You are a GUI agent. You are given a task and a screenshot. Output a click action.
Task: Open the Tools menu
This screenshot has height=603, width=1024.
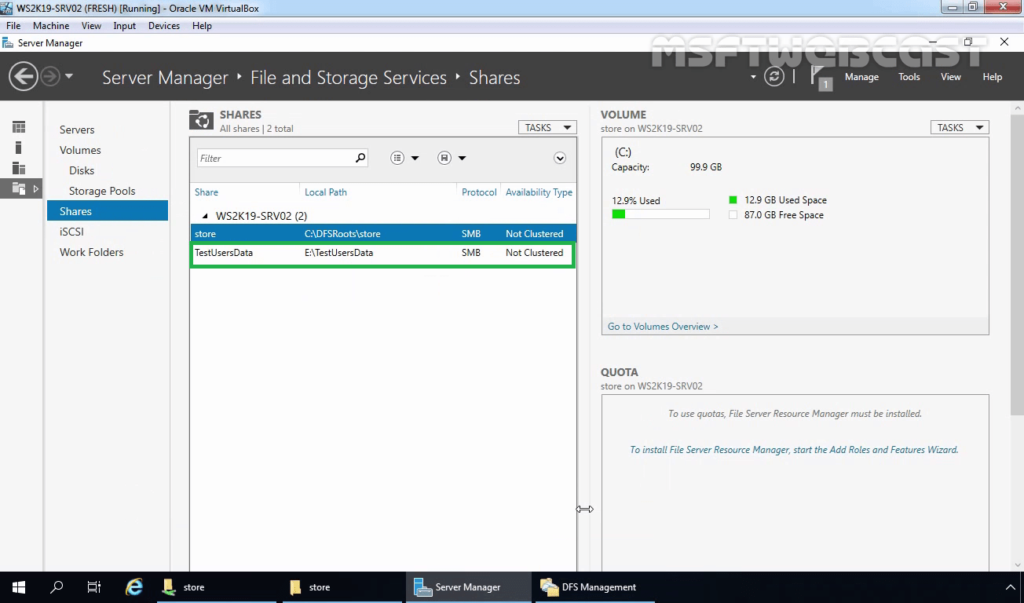point(909,76)
